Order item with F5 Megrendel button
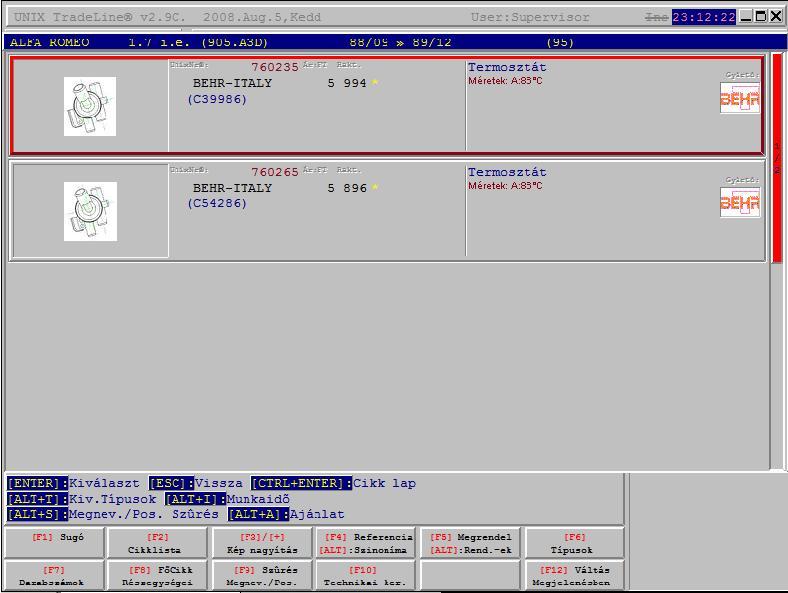The image size is (788, 593). pos(471,543)
